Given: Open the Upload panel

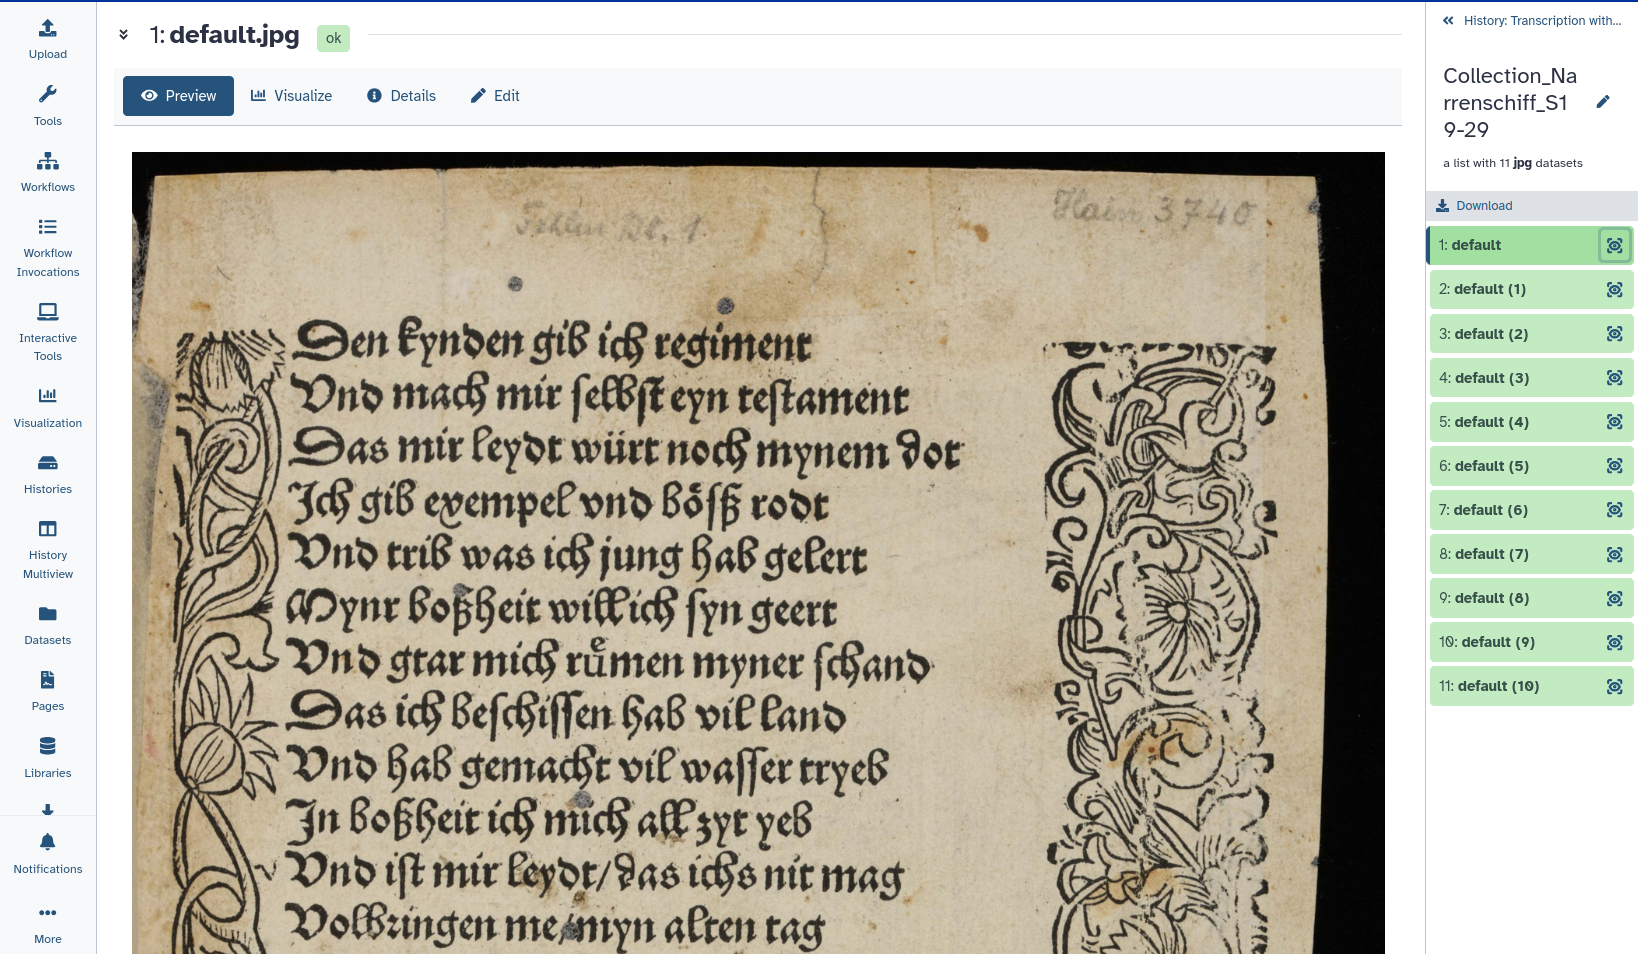Looking at the screenshot, I should tap(48, 40).
